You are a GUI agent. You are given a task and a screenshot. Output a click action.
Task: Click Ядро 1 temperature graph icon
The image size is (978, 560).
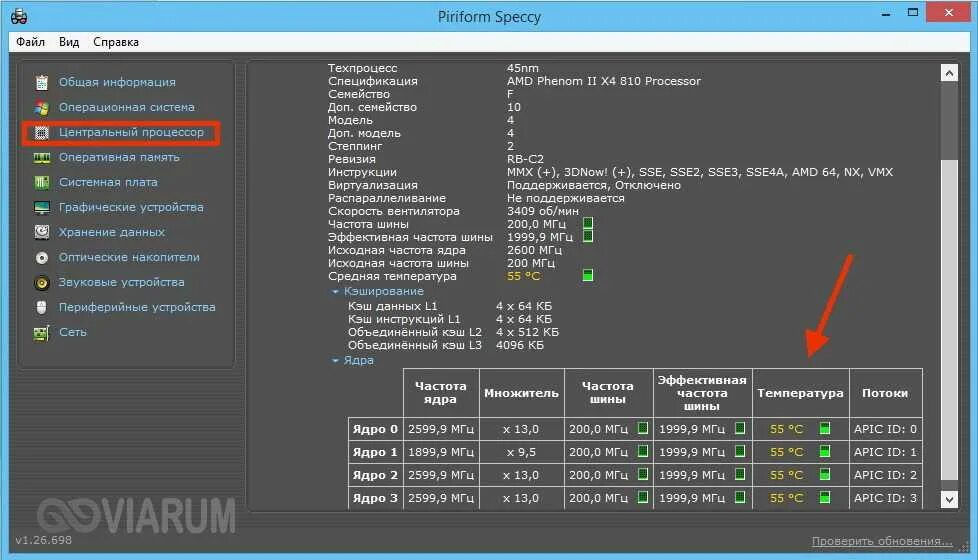click(x=825, y=451)
